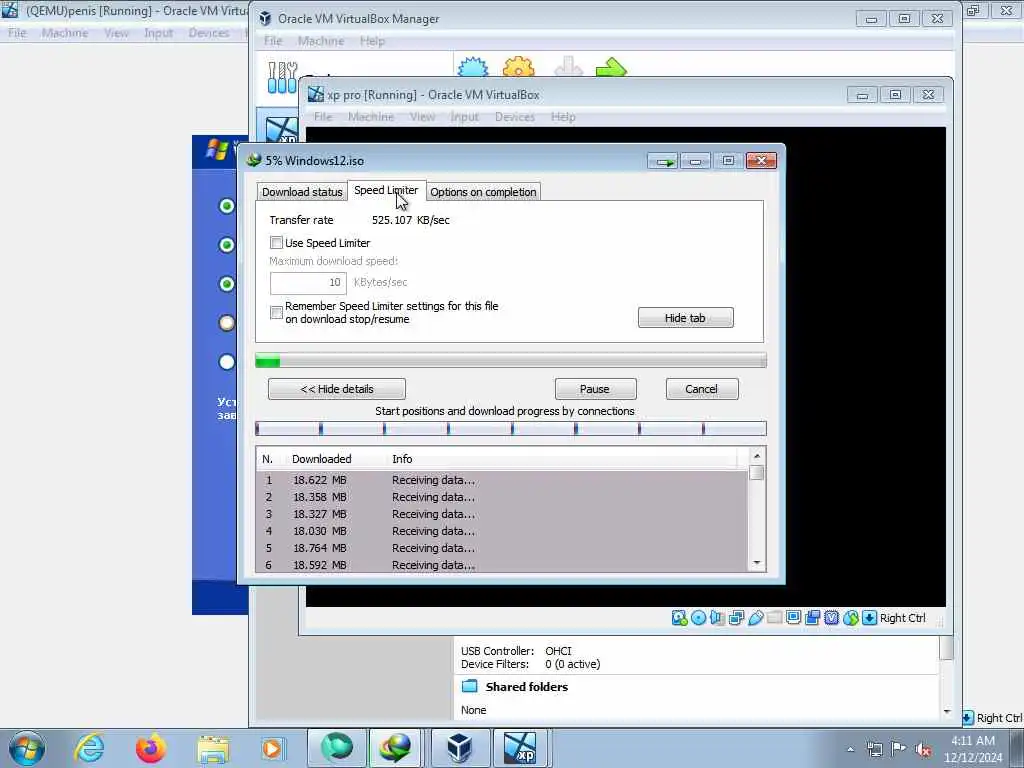This screenshot has width=1024, height=768.
Task: Open Settings gear in VirtualBox Manager toolbar
Action: tap(519, 67)
